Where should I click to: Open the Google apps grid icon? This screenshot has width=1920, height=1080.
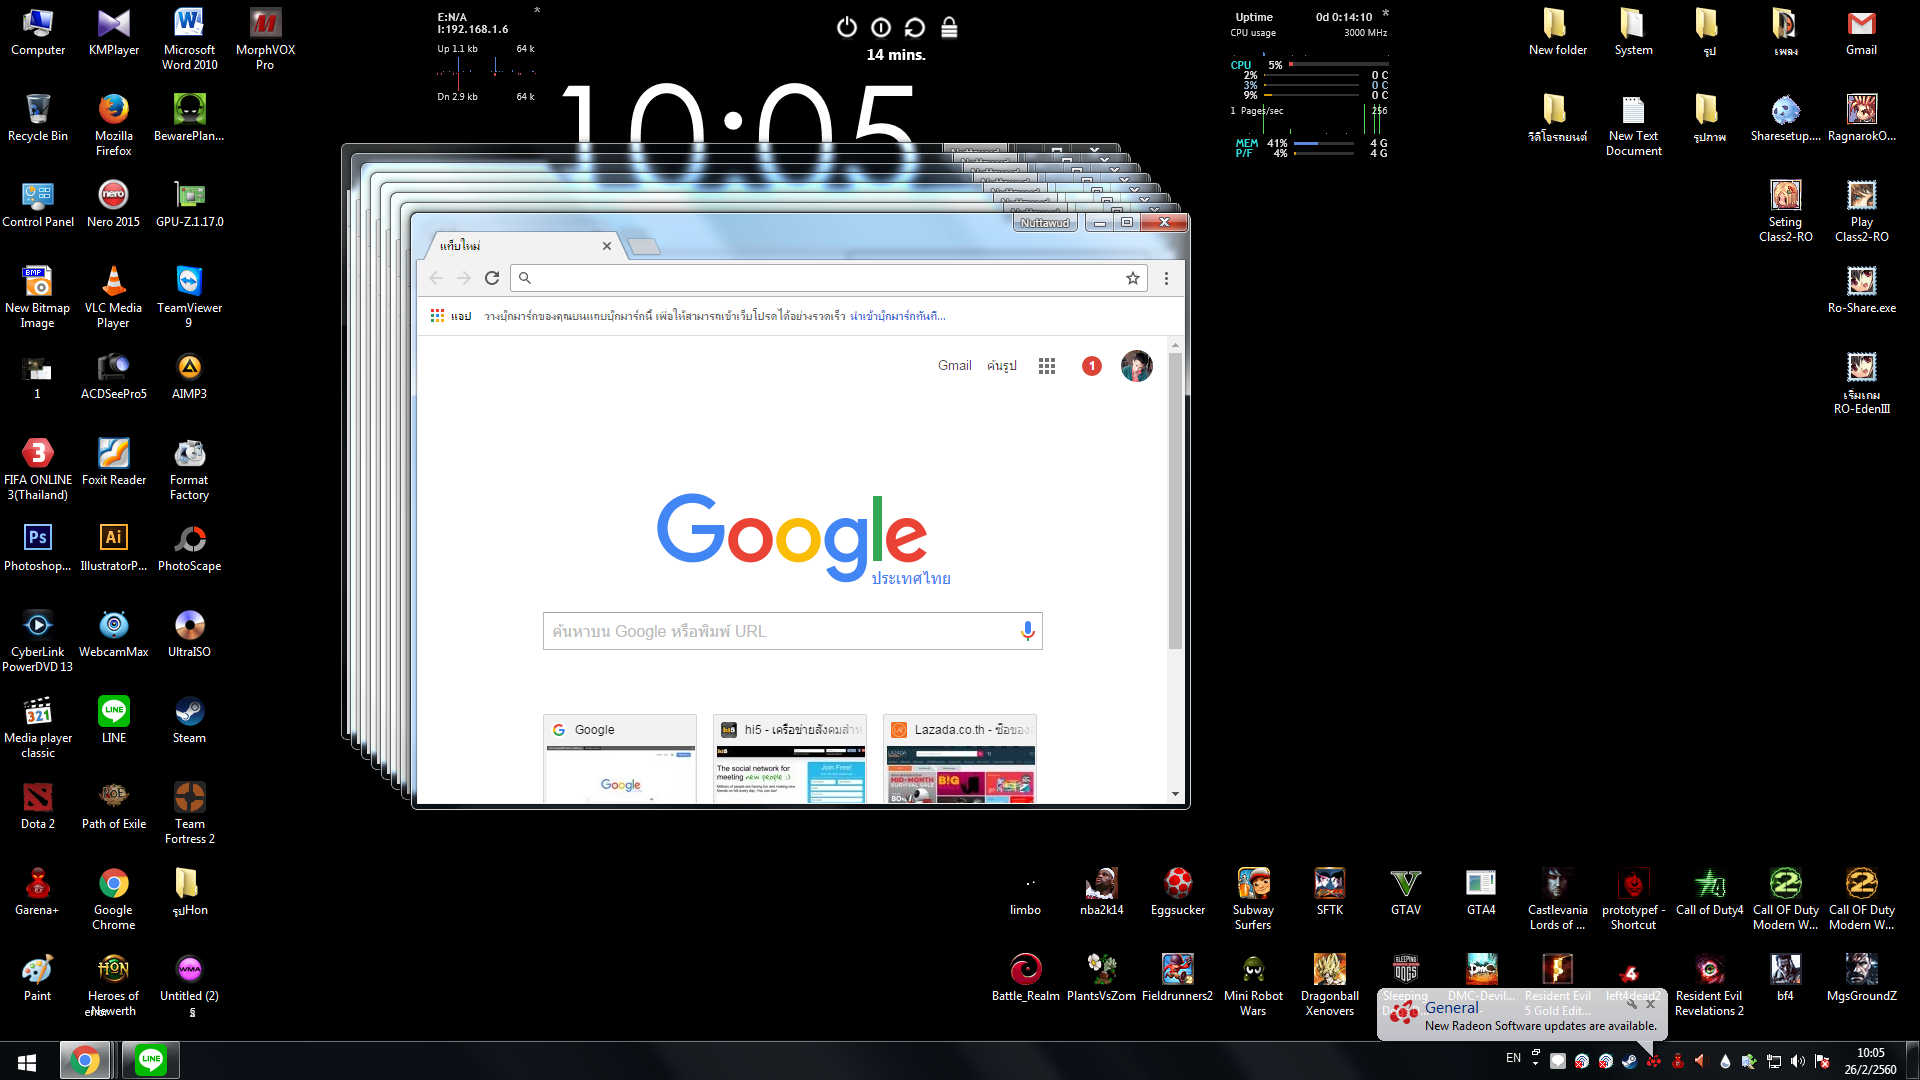(x=1047, y=366)
